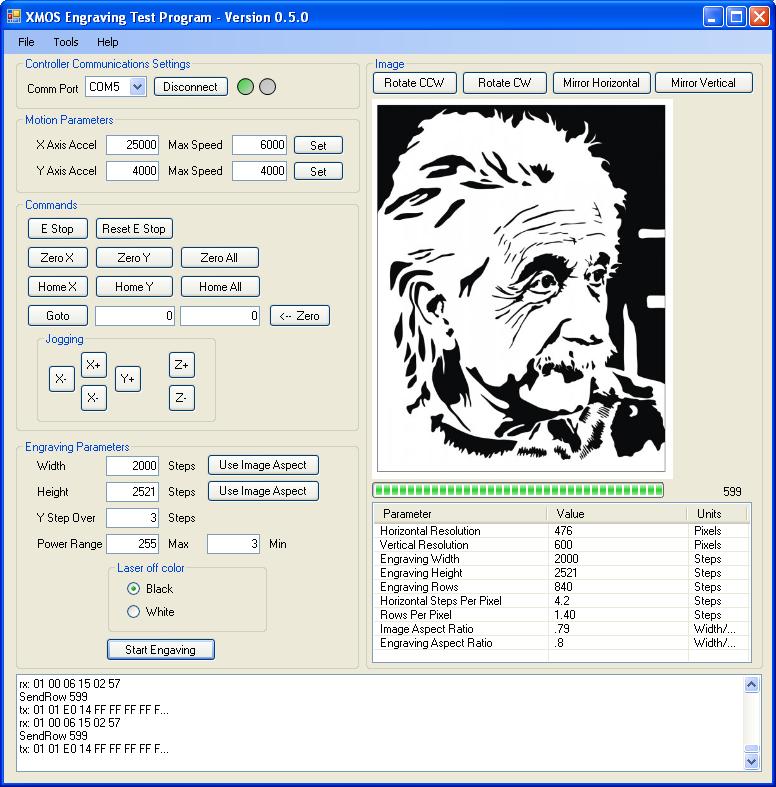
Task: Edit the X axis Max Speed field
Action: point(259,145)
